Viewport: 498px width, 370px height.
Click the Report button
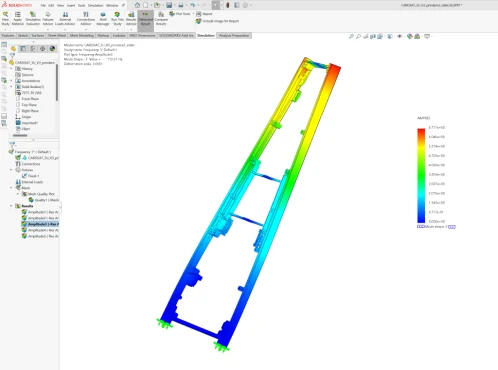(x=204, y=14)
